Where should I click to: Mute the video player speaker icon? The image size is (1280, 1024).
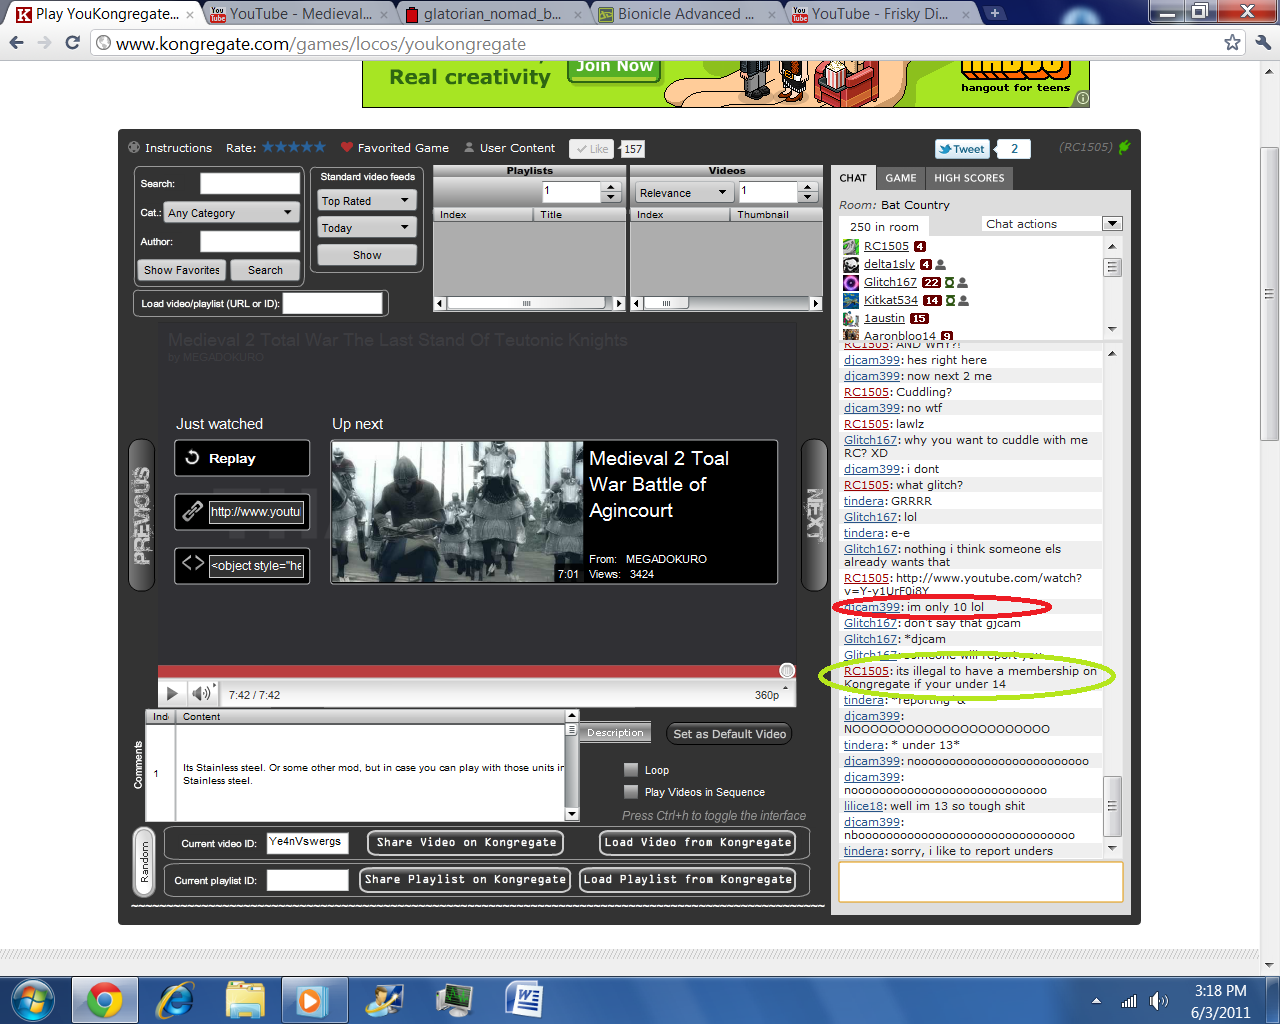click(202, 694)
